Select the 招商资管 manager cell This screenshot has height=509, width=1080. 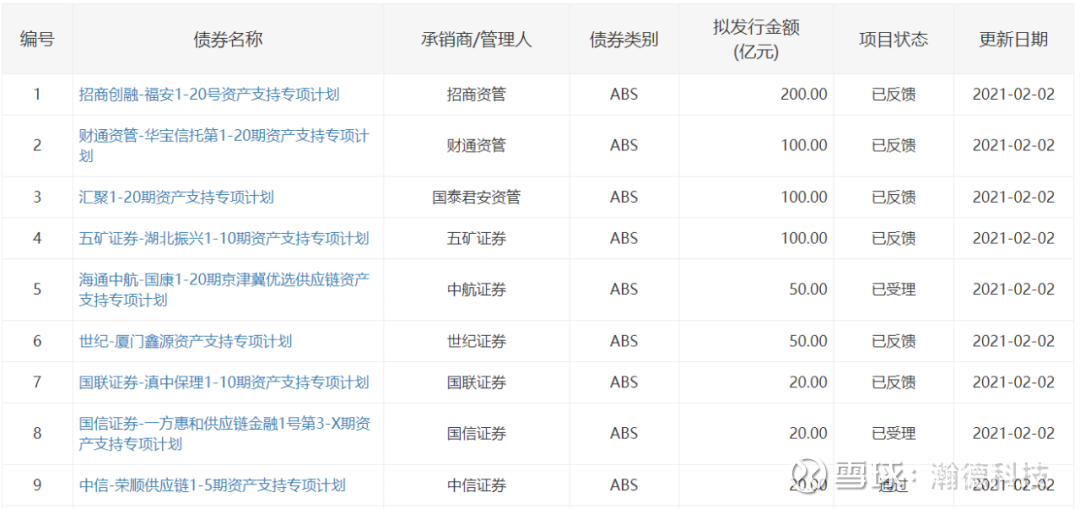[x=476, y=94]
